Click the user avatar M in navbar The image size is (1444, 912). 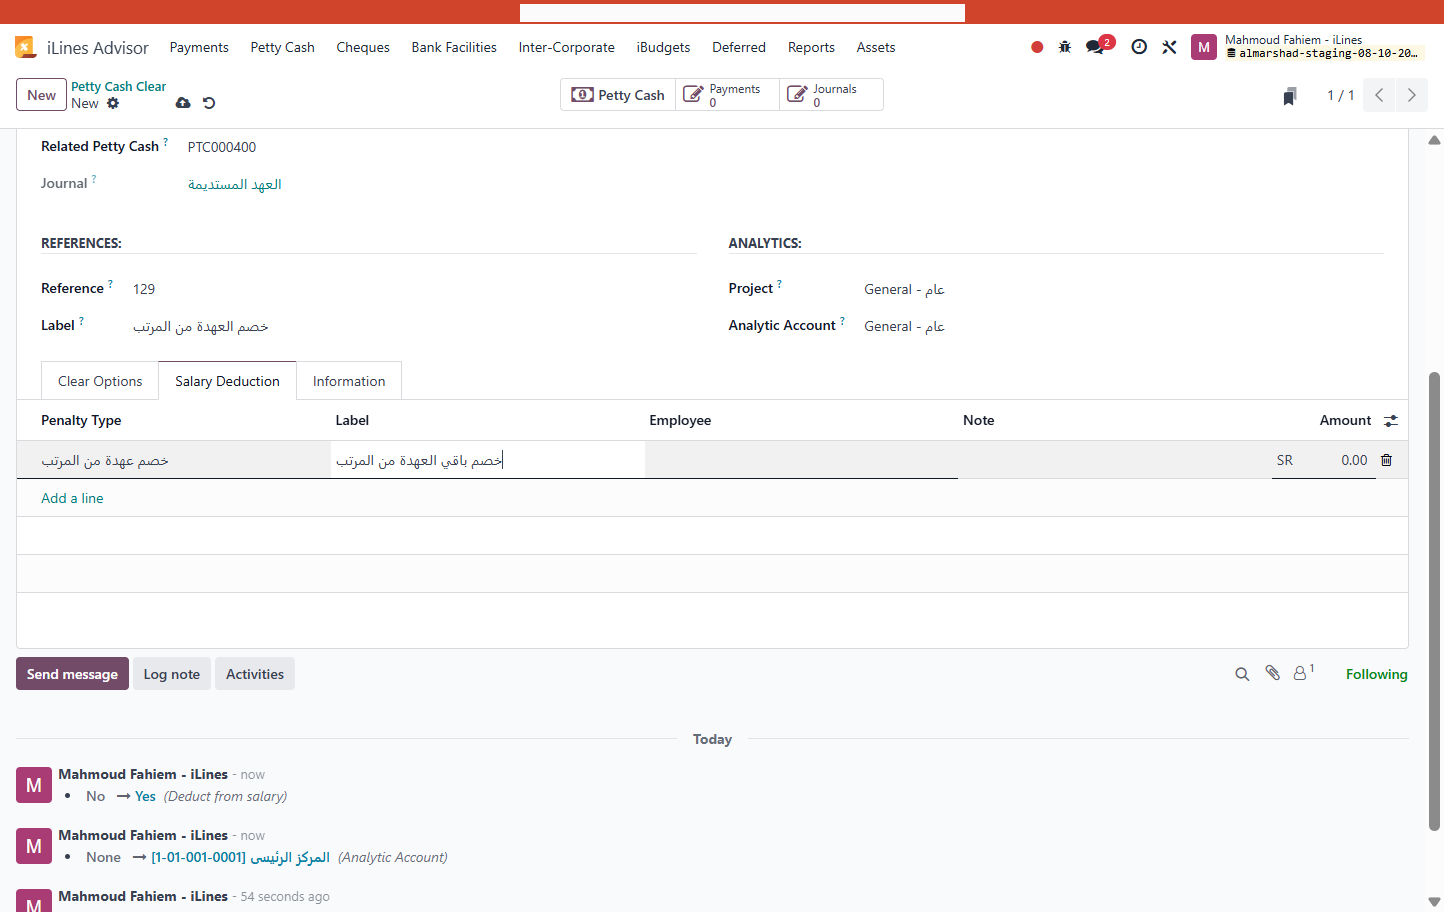point(1204,47)
